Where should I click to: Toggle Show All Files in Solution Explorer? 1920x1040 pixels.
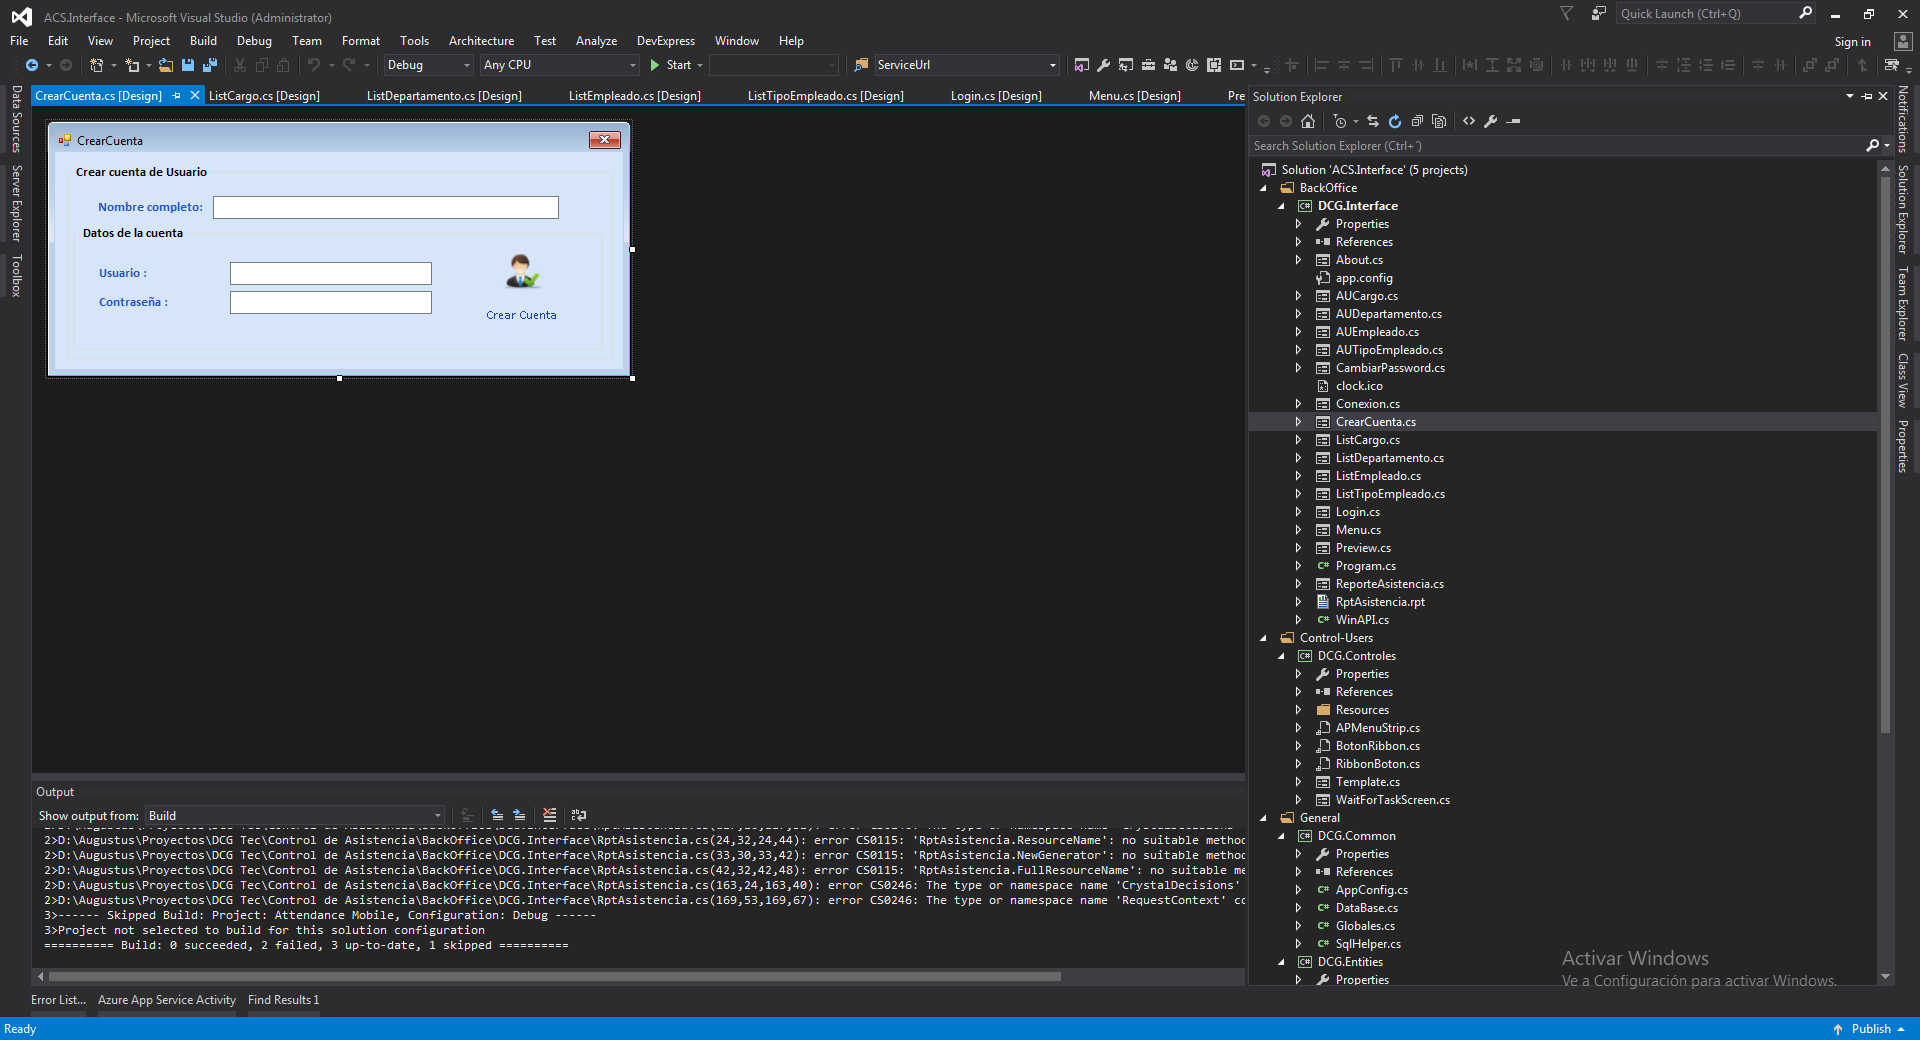coord(1439,121)
